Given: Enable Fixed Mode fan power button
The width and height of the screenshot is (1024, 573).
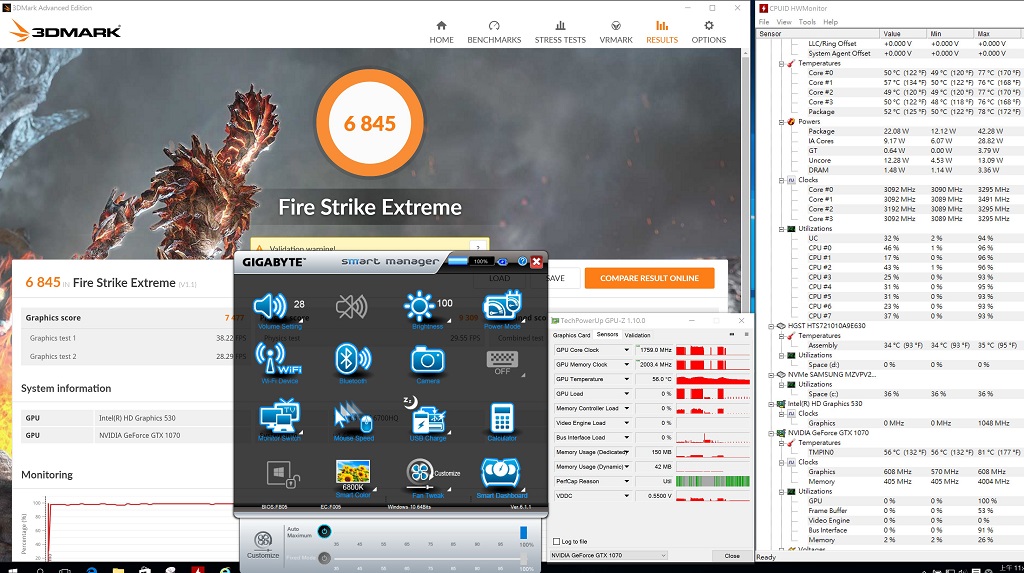Looking at the screenshot, I should click(325, 558).
